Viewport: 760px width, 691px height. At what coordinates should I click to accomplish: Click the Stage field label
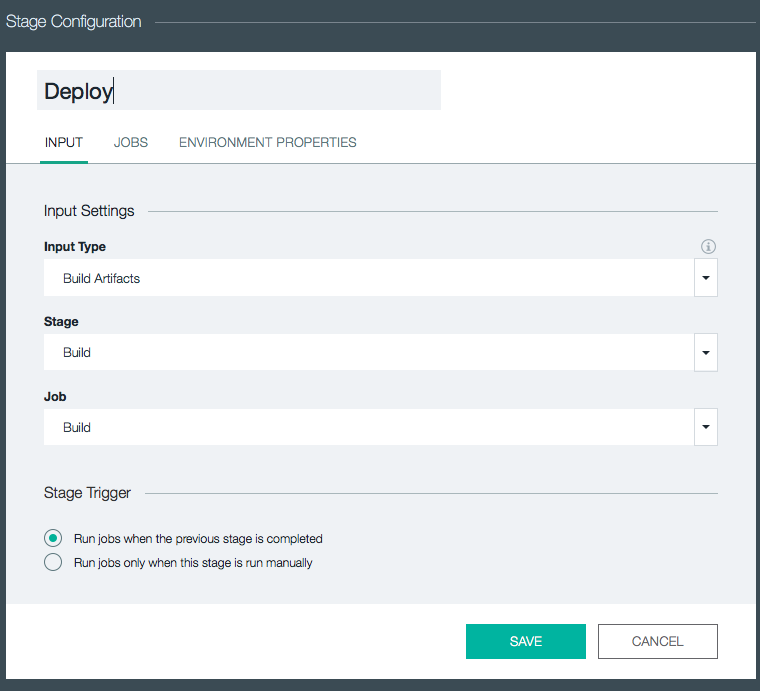[x=61, y=322]
